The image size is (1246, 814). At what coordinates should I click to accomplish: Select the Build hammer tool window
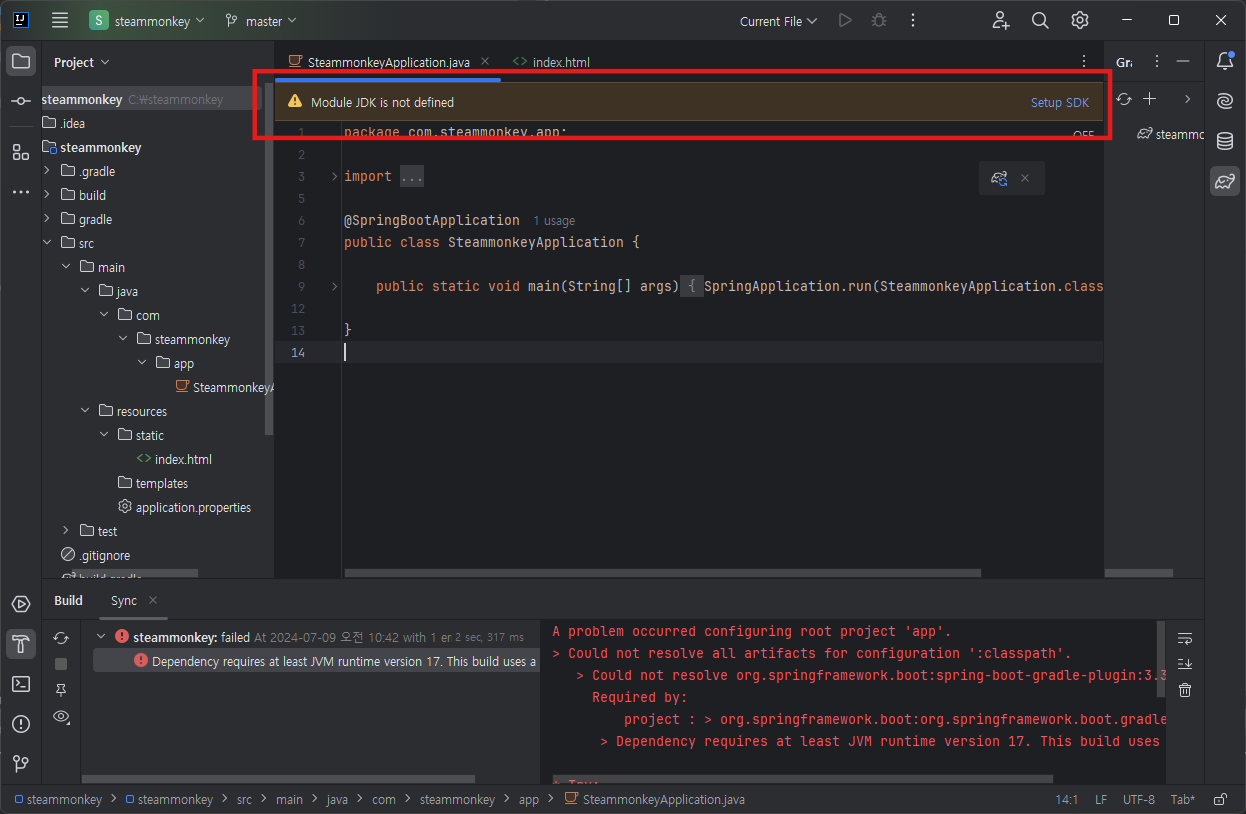[x=21, y=644]
